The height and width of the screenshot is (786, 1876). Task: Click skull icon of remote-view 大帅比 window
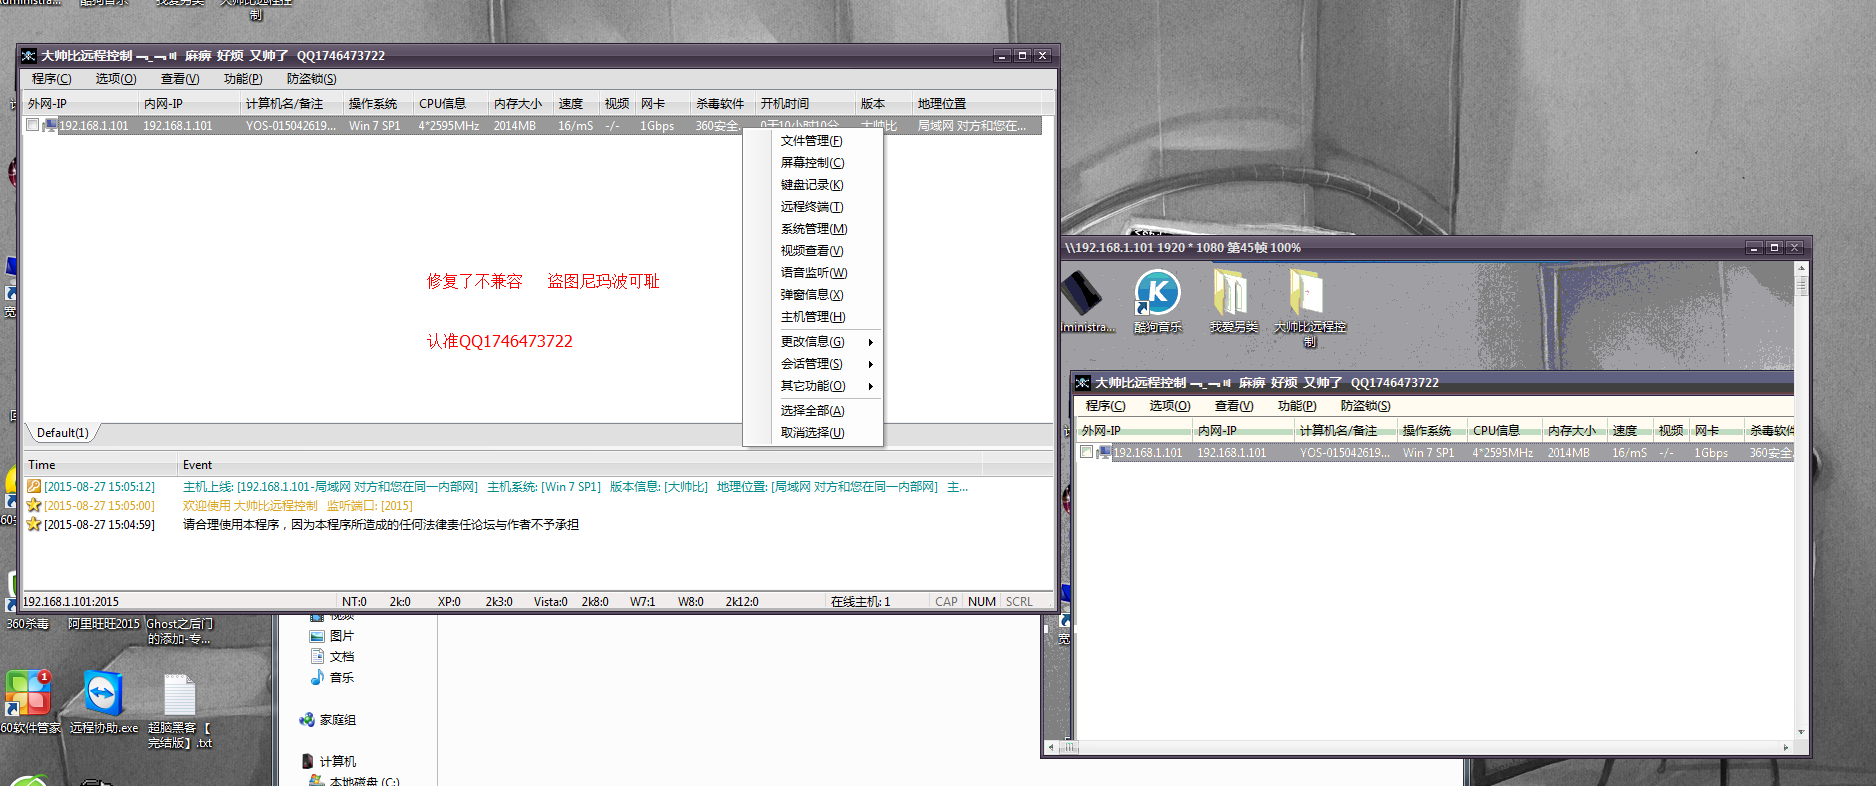click(x=1083, y=383)
